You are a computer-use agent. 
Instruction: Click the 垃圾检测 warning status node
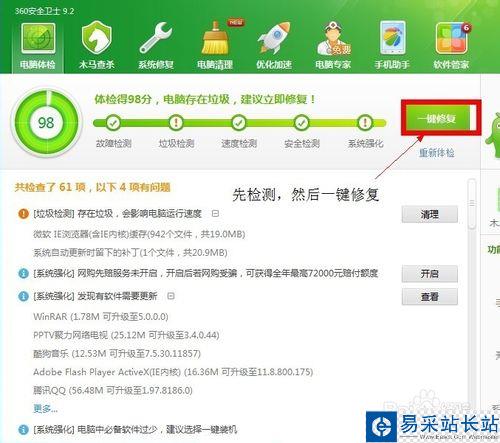pos(176,123)
